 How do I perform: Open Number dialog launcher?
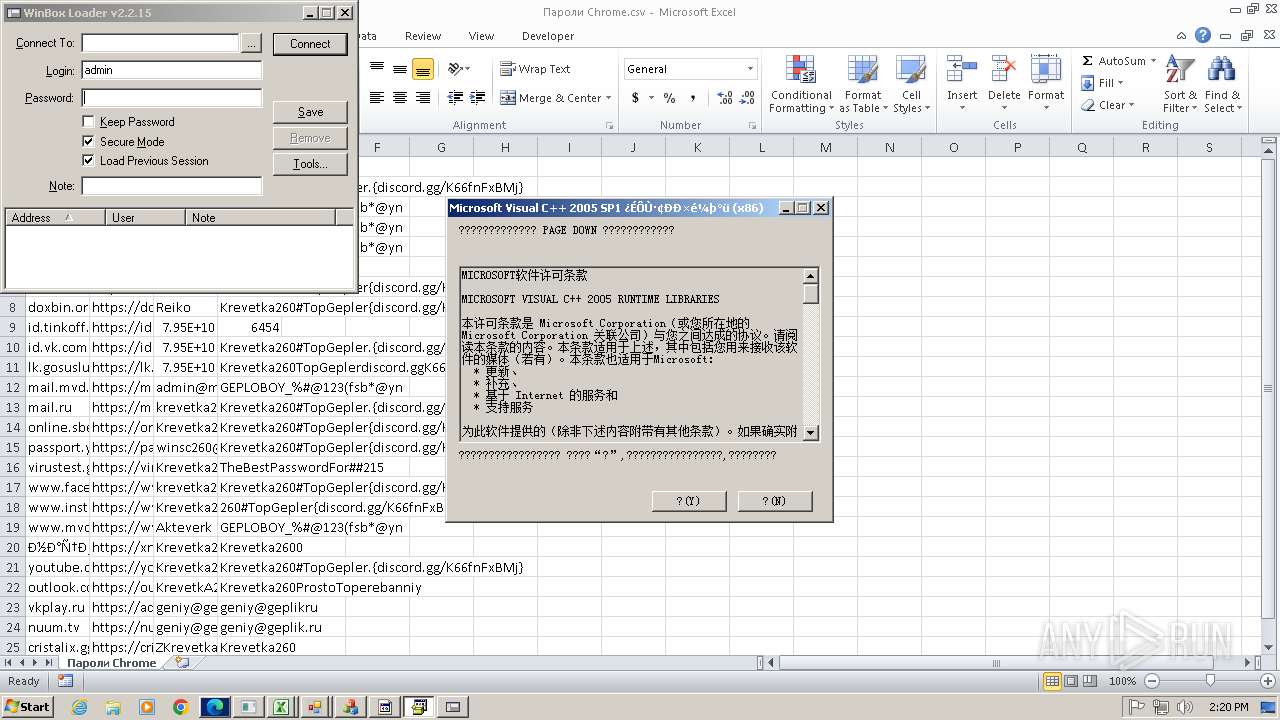coord(754,126)
